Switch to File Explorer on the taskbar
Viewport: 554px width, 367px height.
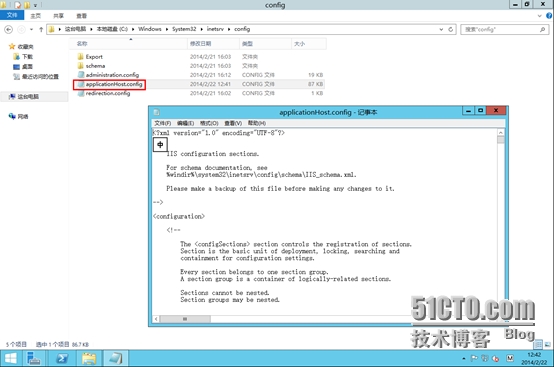[x=89, y=359]
